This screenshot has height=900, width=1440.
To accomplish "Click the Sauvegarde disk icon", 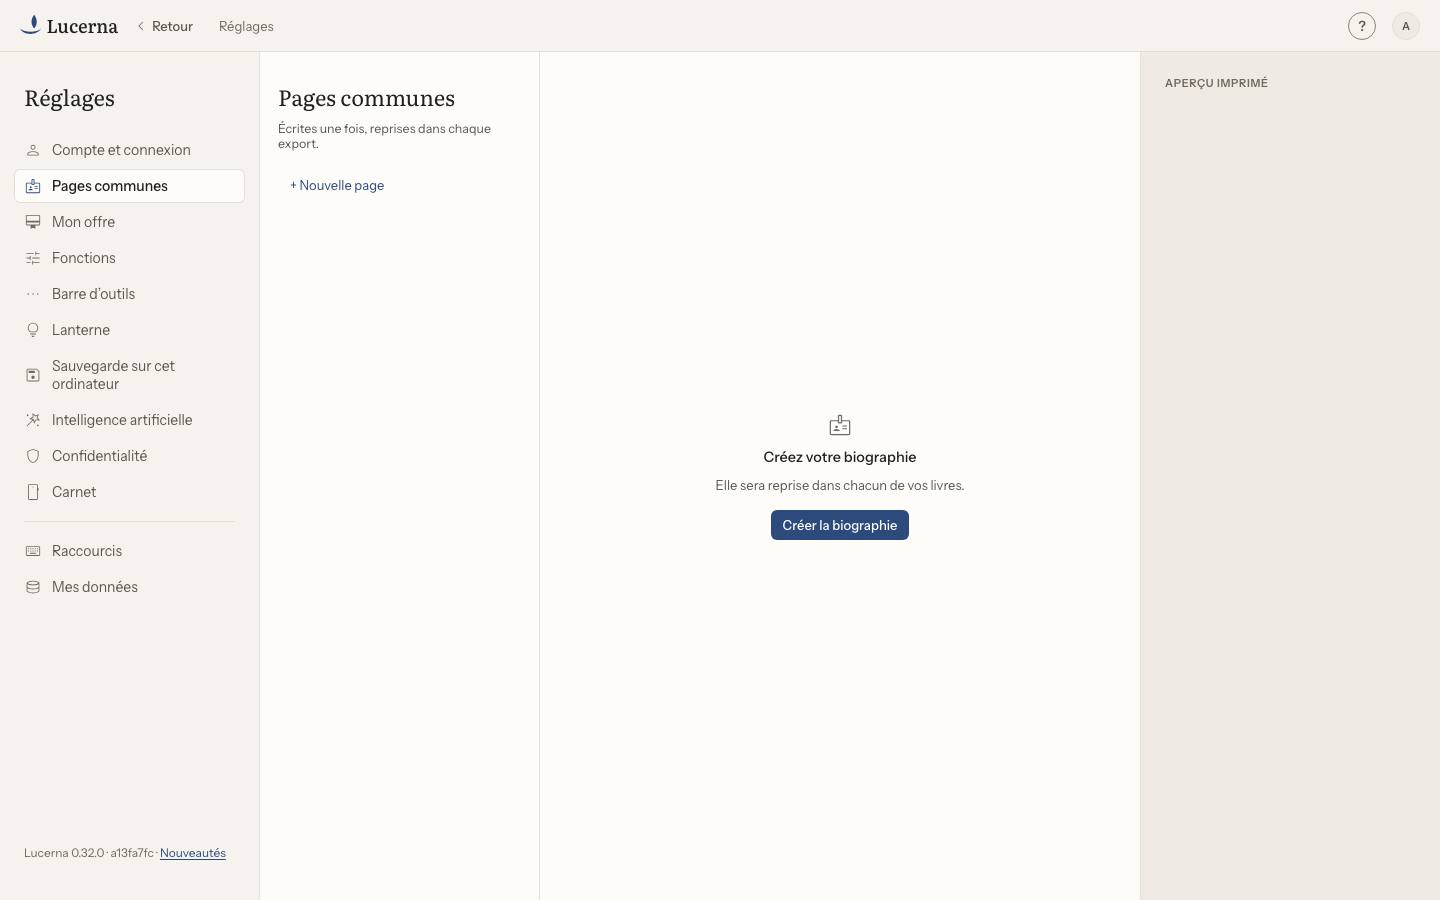I will point(33,375).
